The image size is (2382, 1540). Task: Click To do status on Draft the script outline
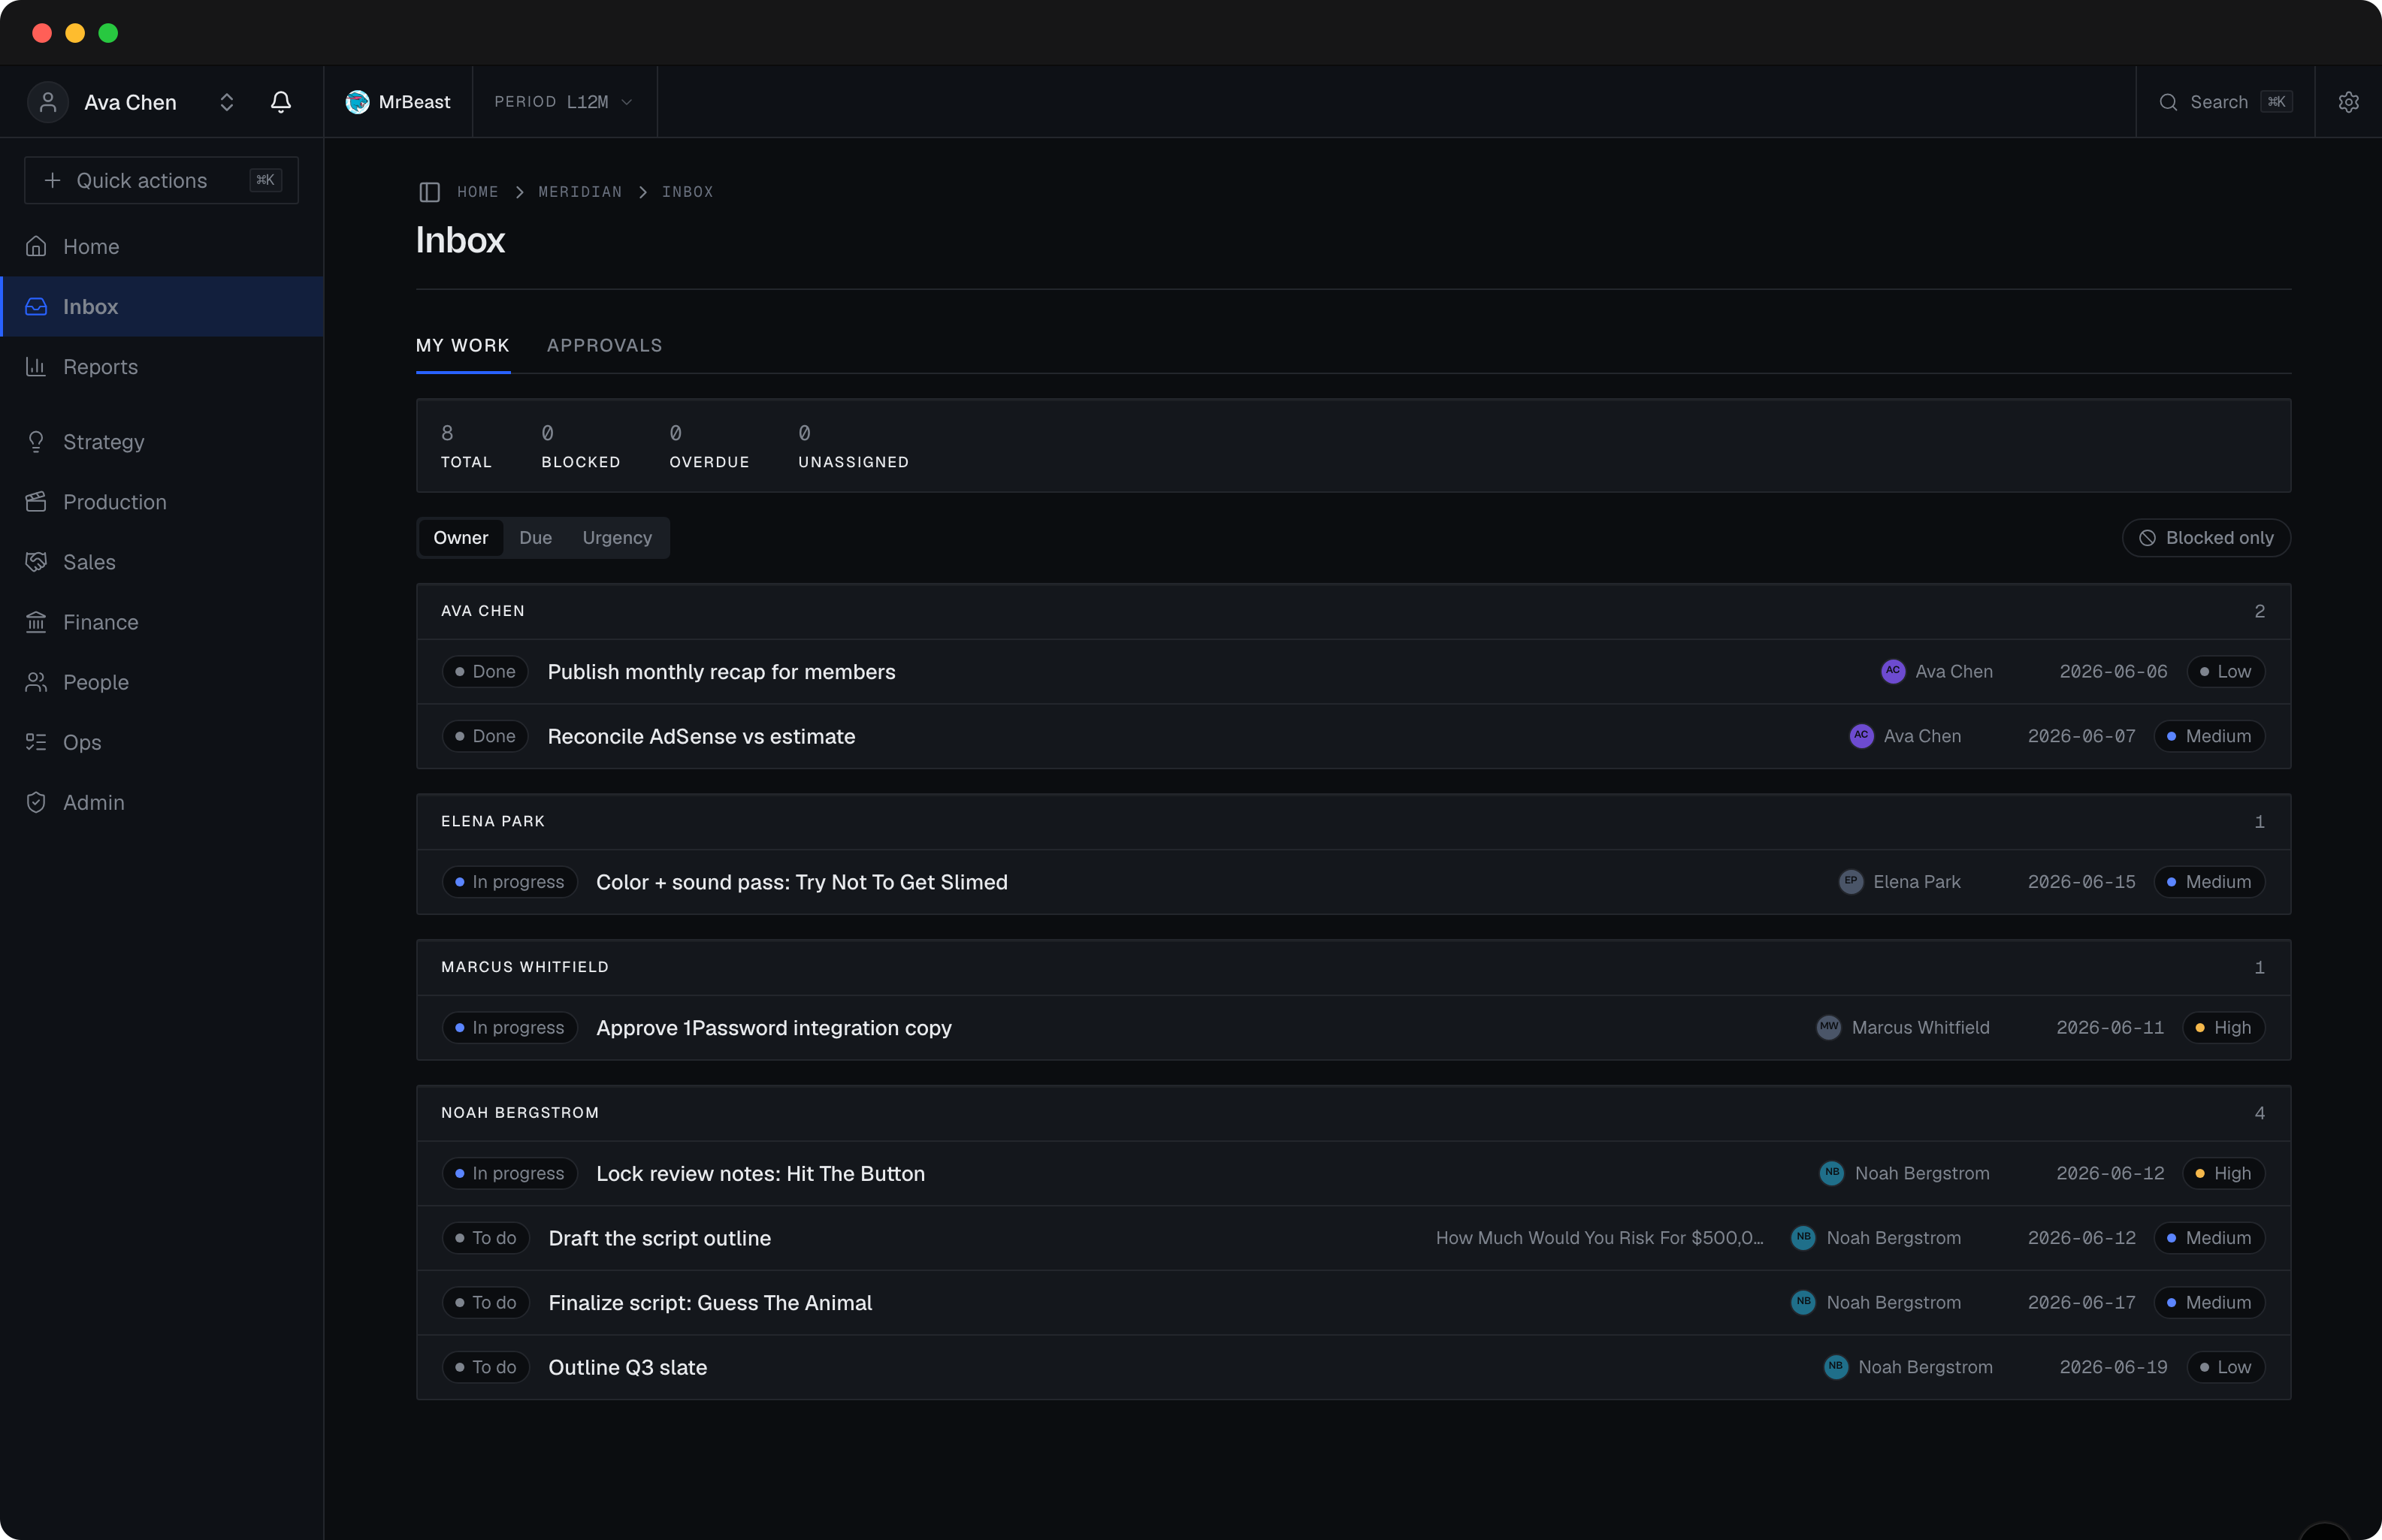pos(485,1238)
